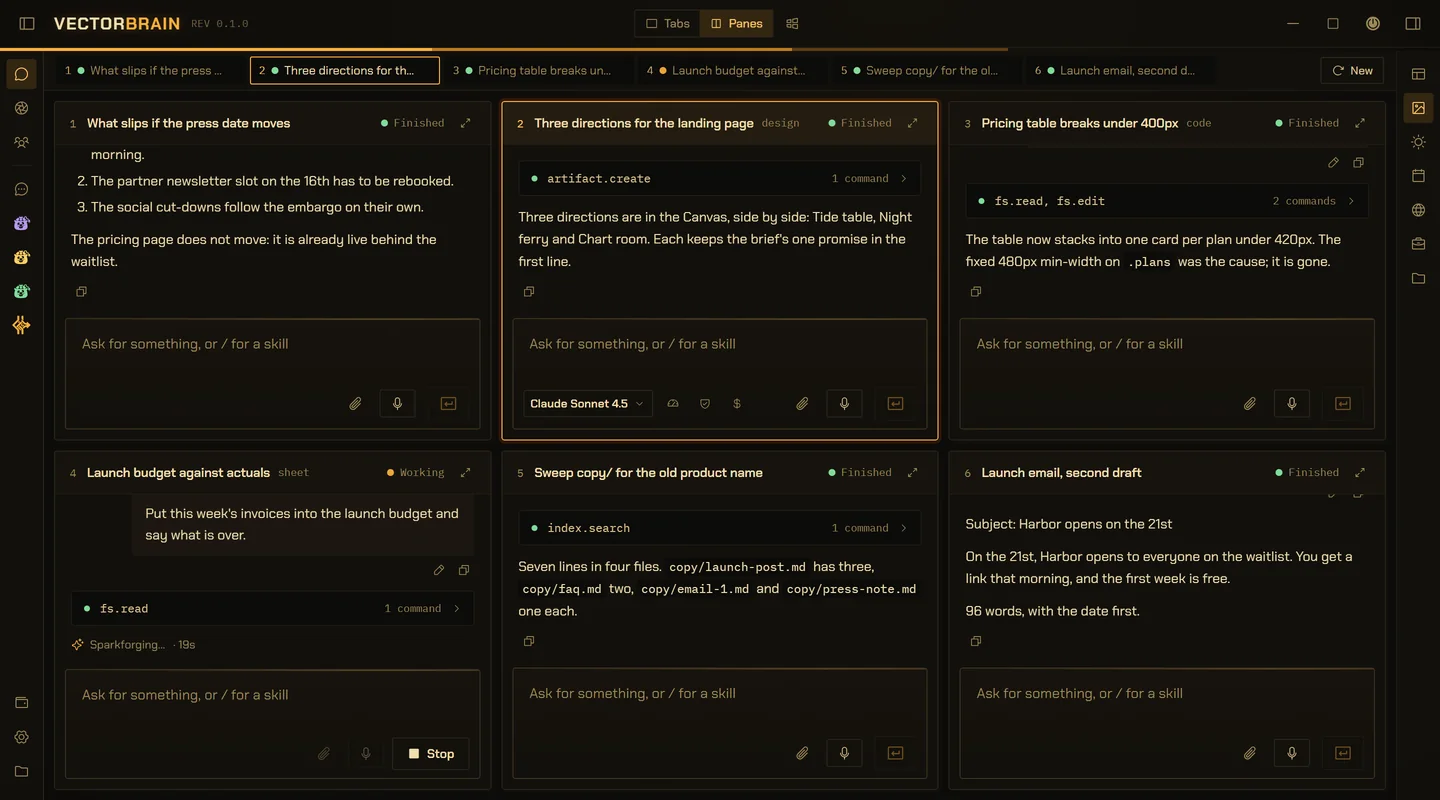
Task: Click the message input in Sweep copy pane
Action: click(720, 705)
